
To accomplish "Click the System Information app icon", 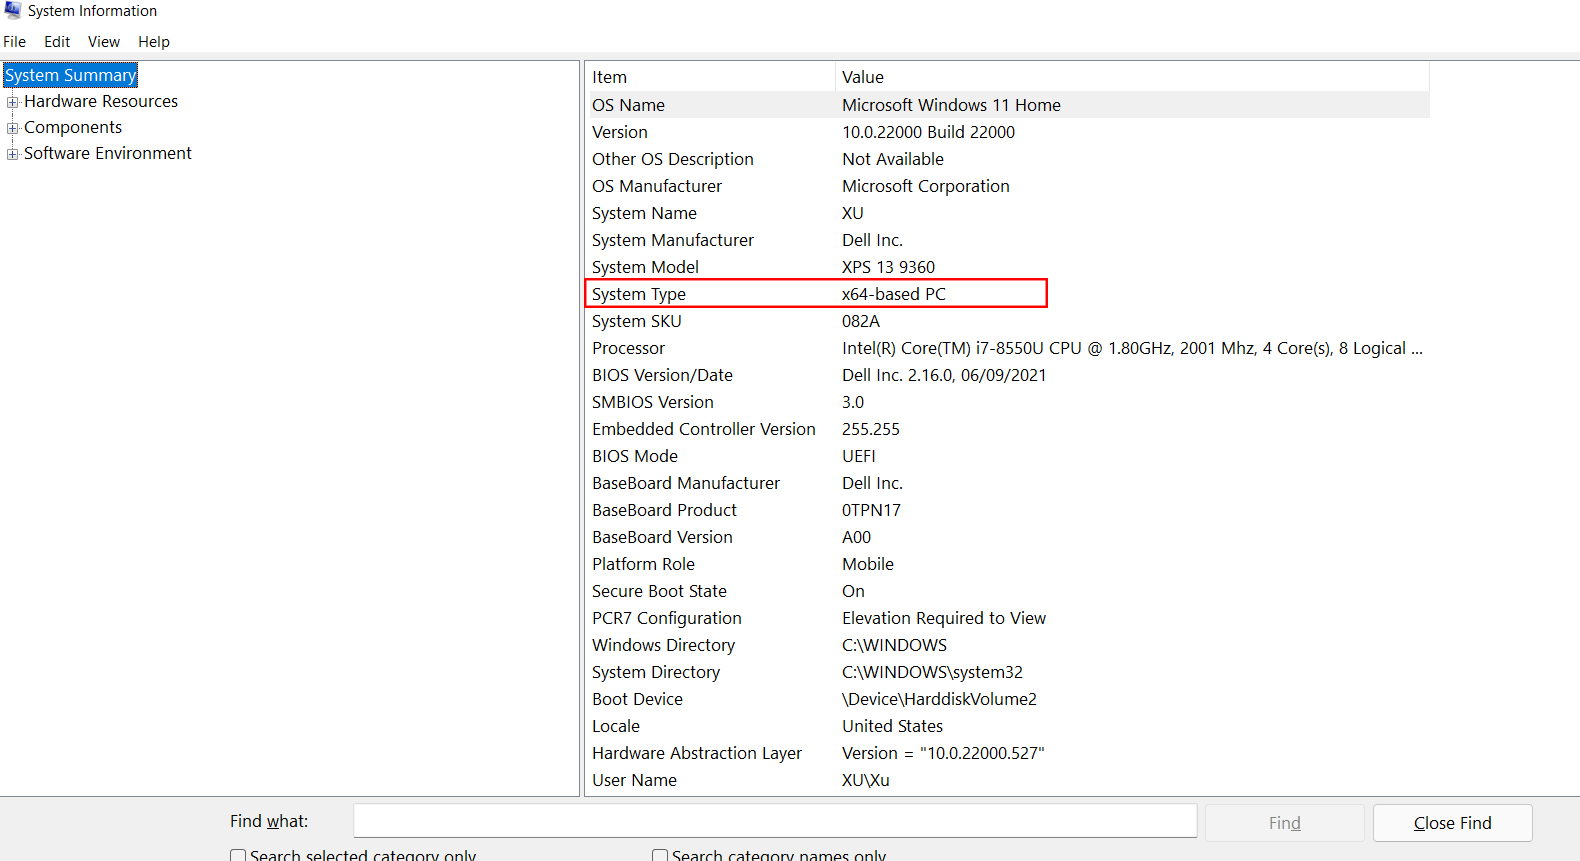I will coord(12,10).
